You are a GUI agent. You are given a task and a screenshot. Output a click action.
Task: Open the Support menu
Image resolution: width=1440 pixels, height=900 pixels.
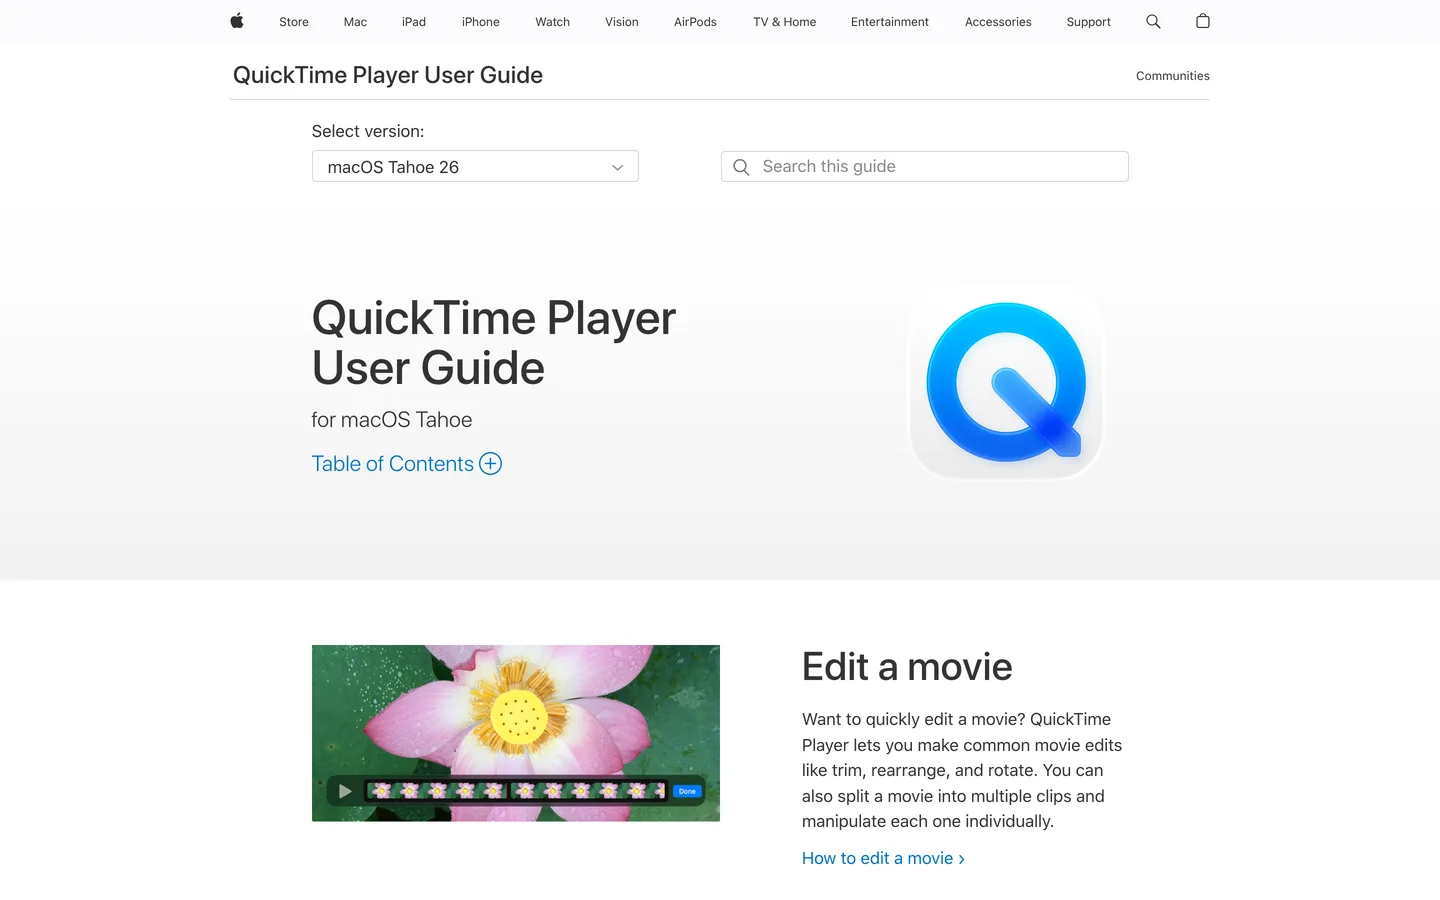click(x=1088, y=22)
